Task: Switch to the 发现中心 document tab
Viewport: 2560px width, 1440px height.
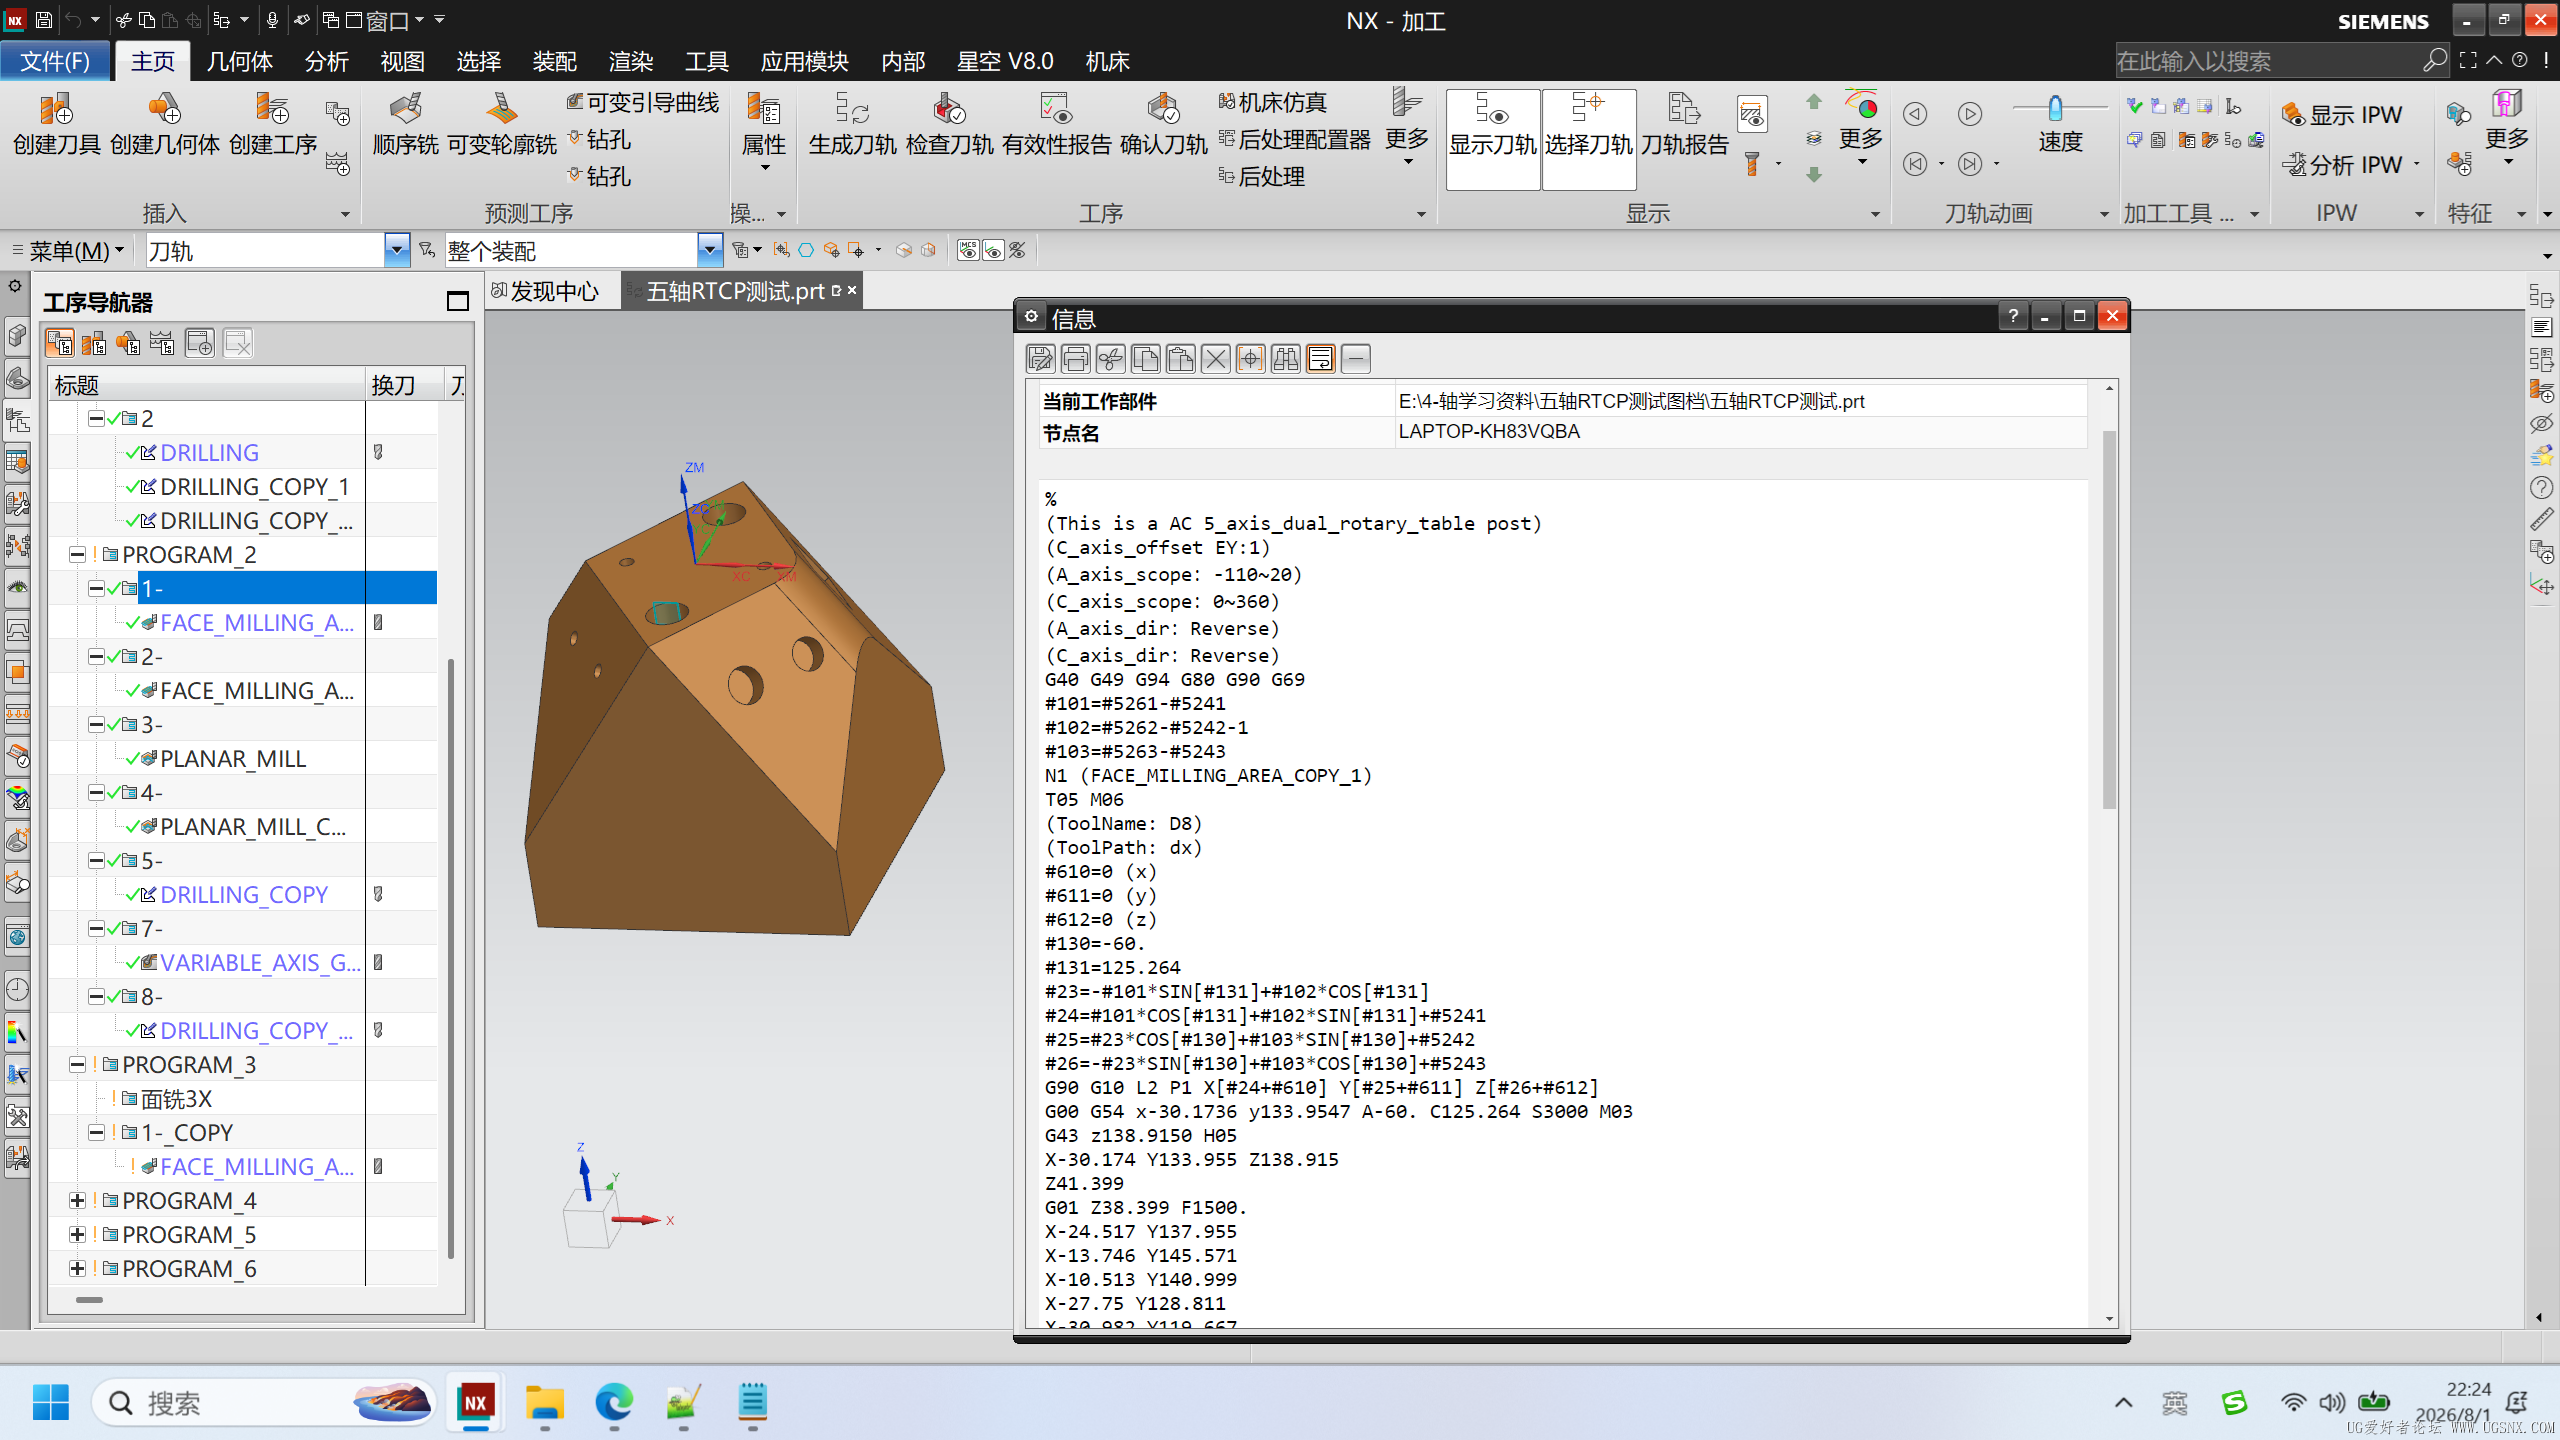Action: pos(545,291)
